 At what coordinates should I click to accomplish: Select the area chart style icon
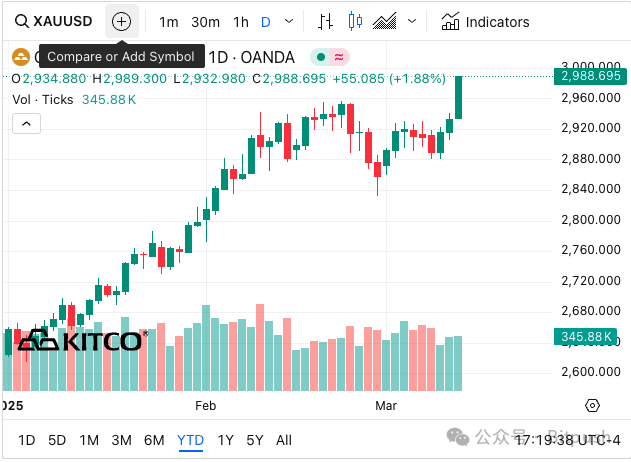tap(384, 21)
